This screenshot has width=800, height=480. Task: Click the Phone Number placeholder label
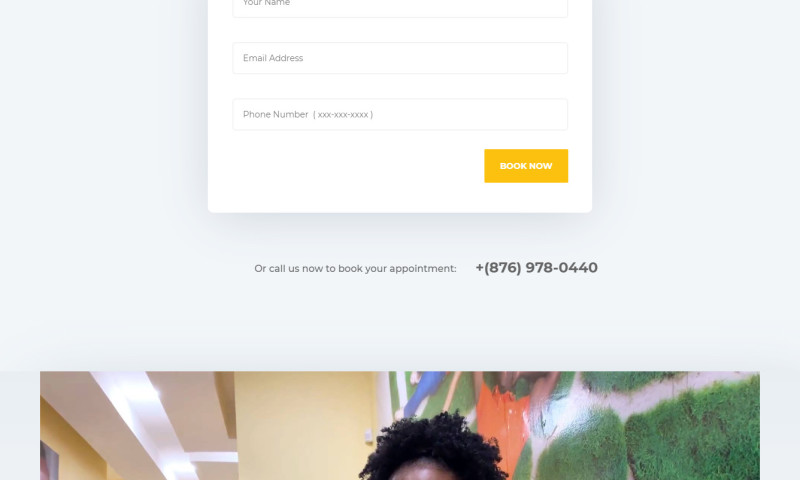coord(276,115)
